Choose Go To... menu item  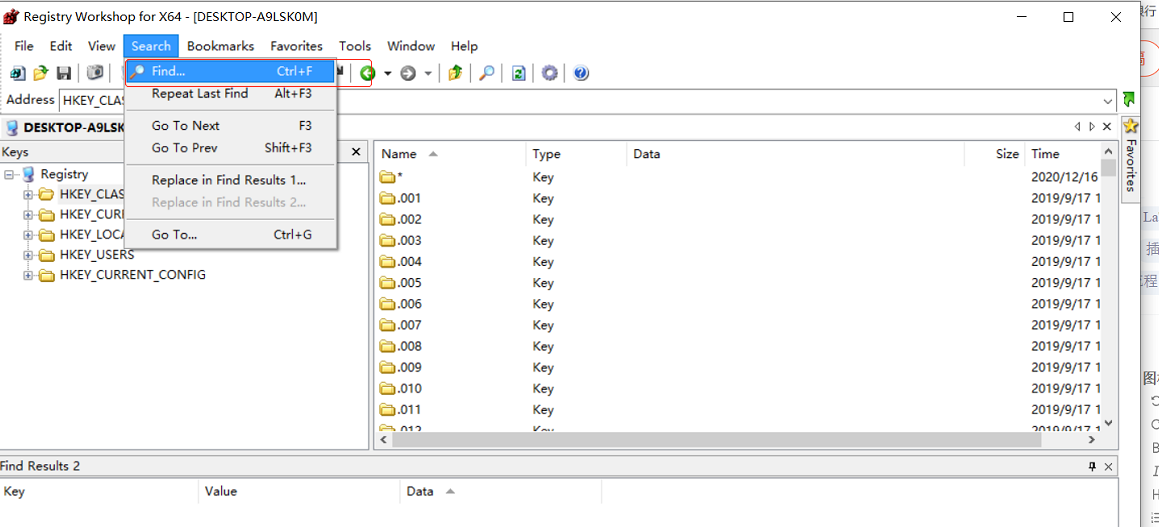click(231, 234)
